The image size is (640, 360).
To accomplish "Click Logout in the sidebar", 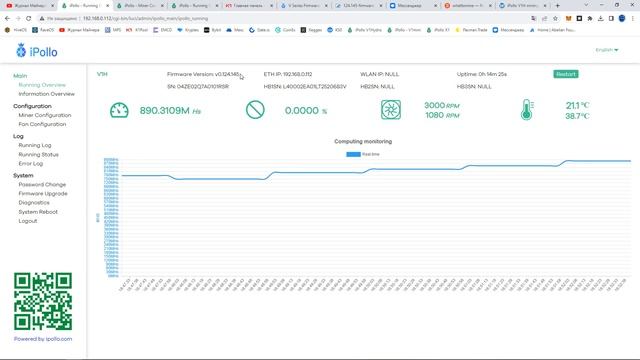I will coord(28,221).
